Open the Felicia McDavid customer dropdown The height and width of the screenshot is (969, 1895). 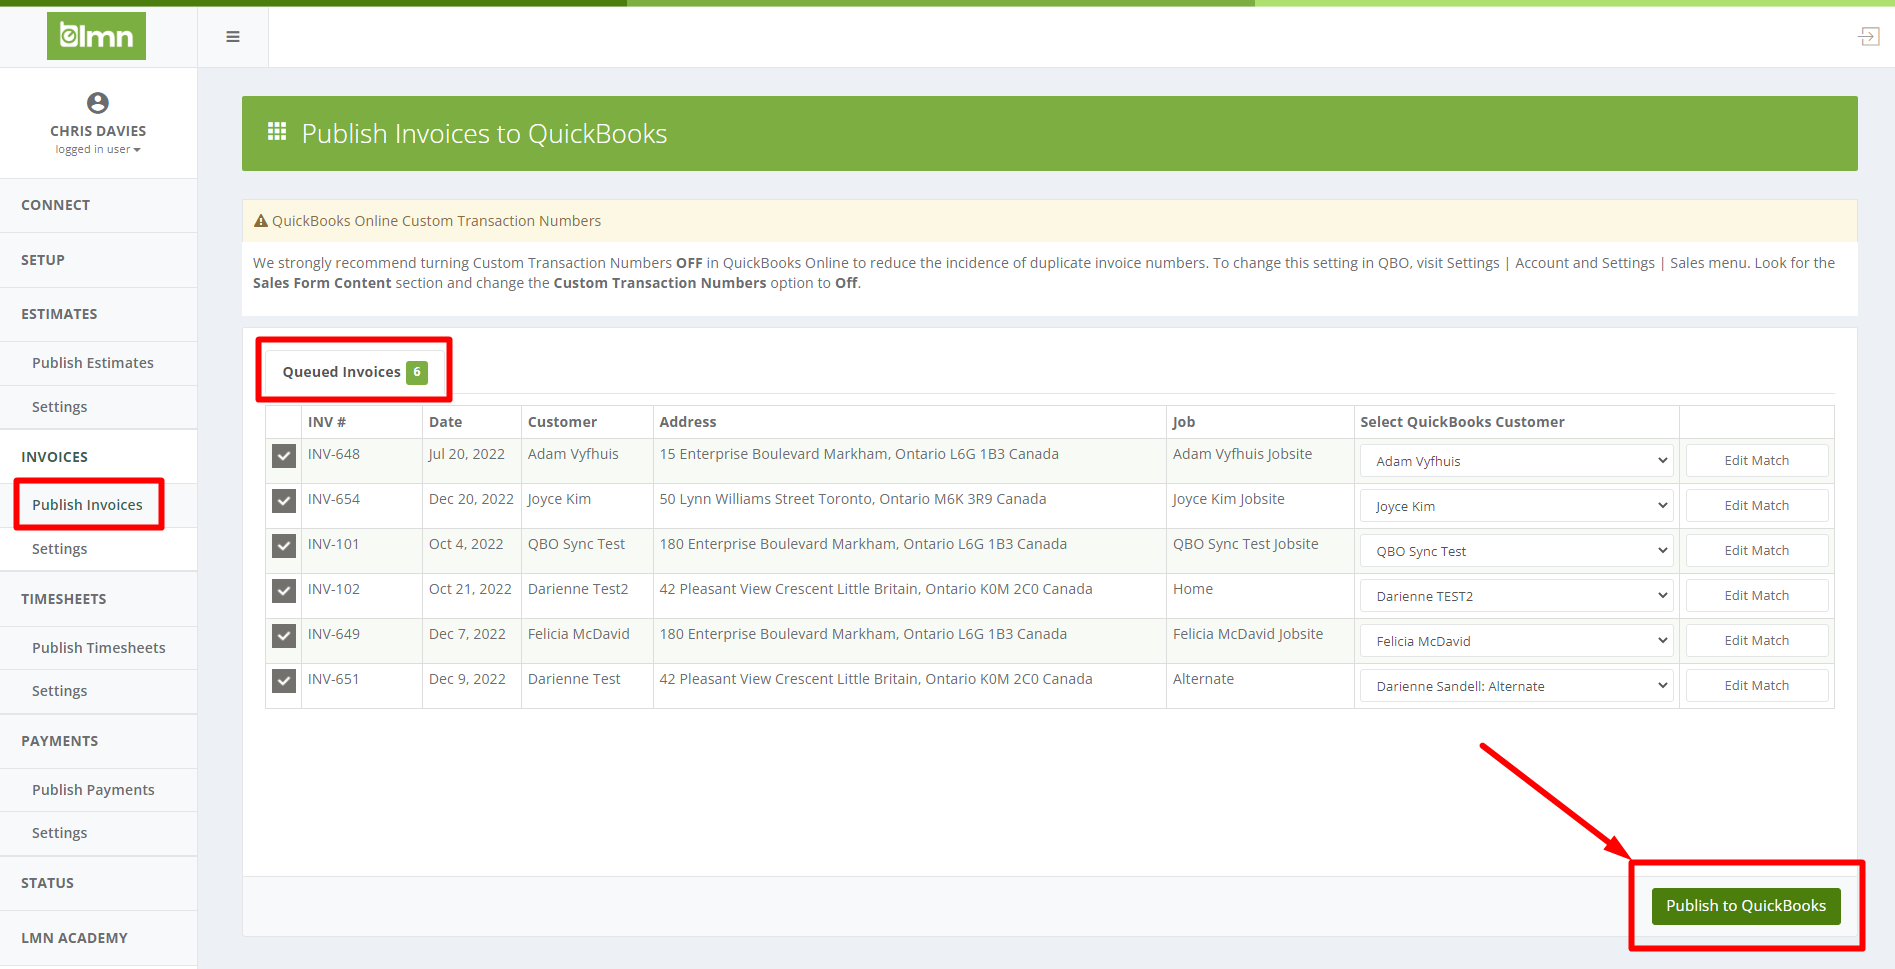[x=1516, y=641]
